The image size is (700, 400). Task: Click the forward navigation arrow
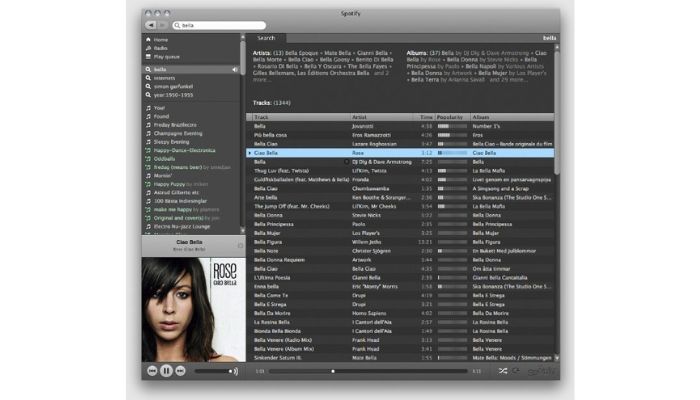pos(162,25)
